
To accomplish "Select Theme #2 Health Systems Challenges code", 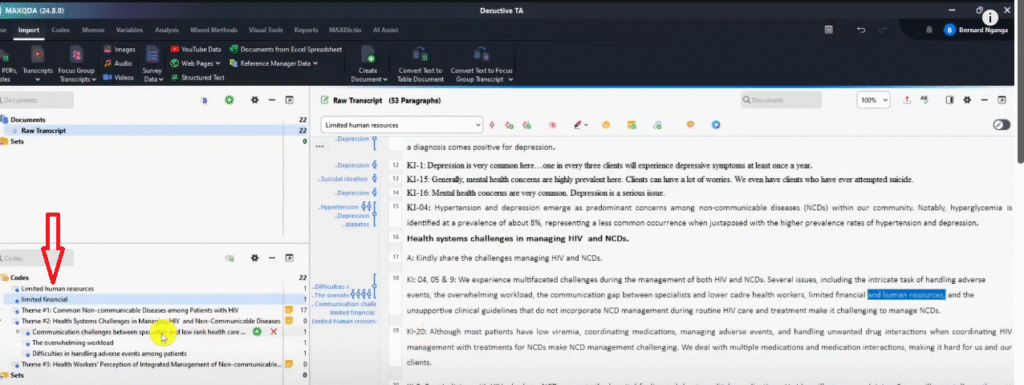I will tap(151, 321).
